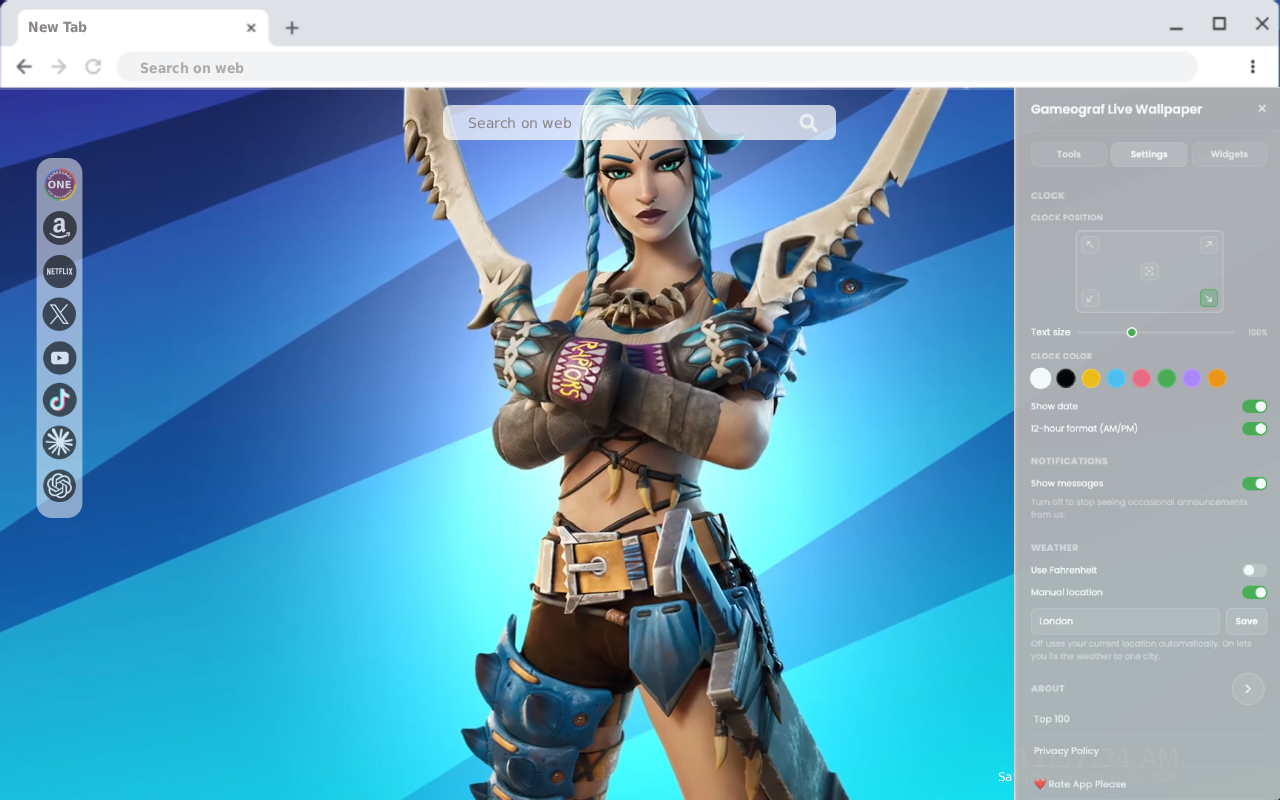Focus the browser address bar
Image resolution: width=1280 pixels, height=800 pixels.
657,67
